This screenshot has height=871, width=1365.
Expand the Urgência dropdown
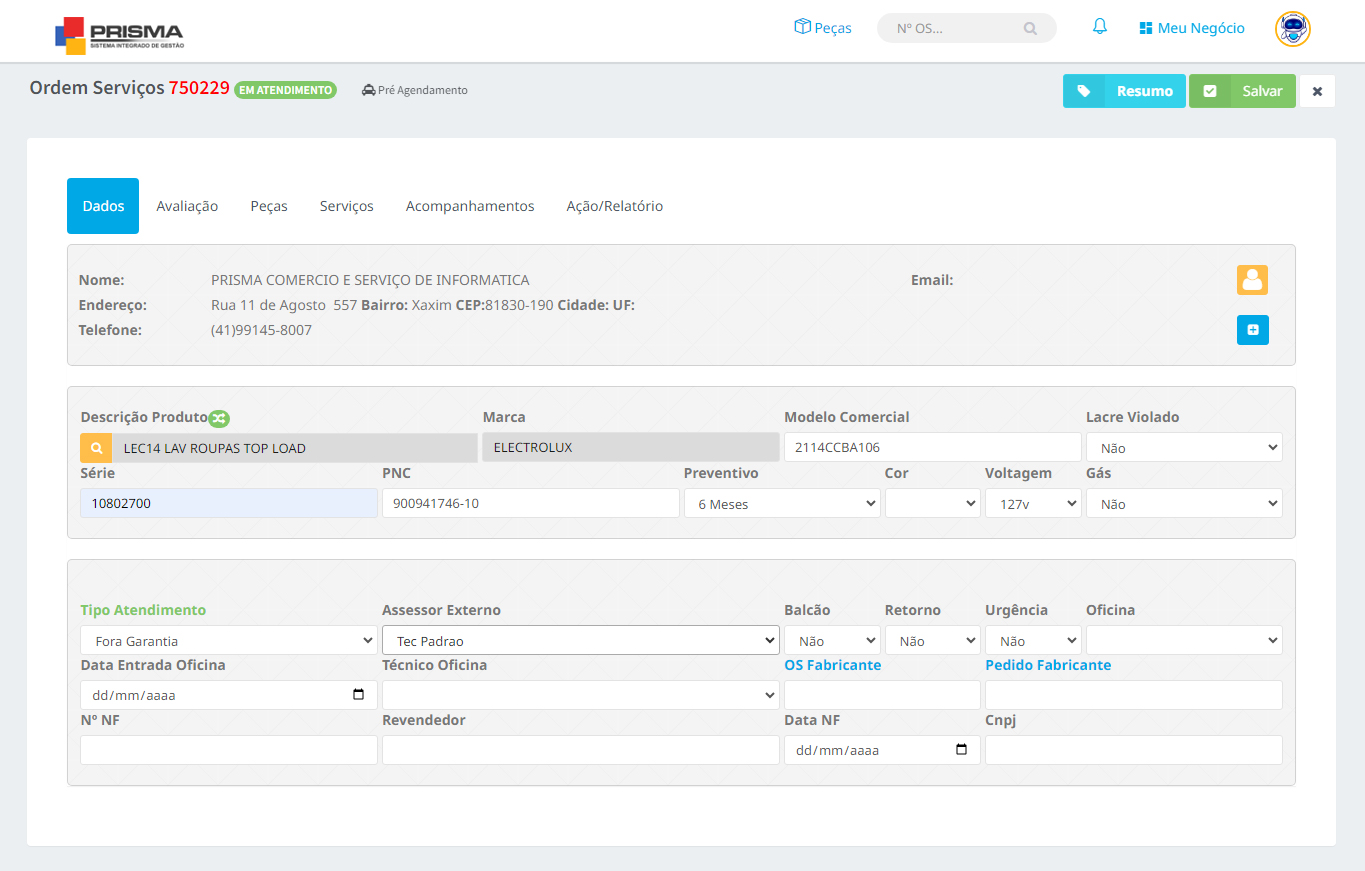[x=1033, y=641]
